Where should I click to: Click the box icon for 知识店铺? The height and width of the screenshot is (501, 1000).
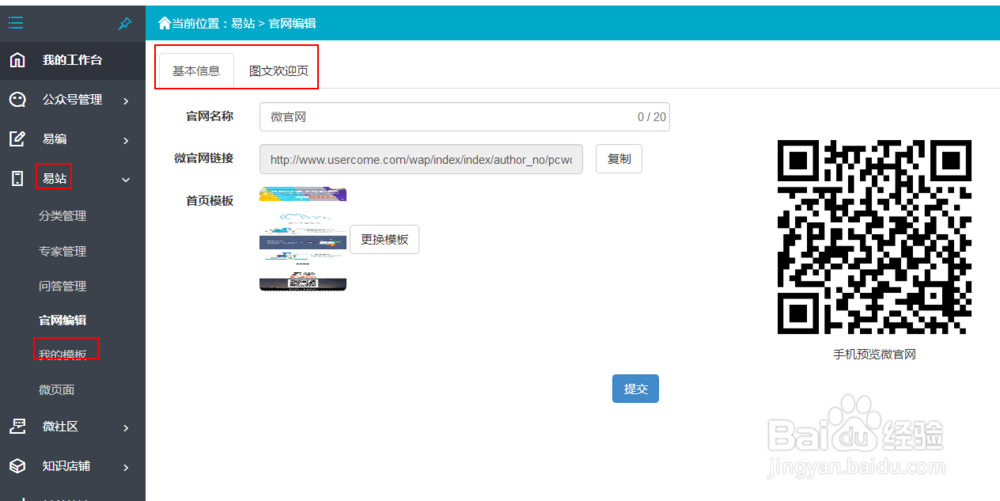point(17,466)
